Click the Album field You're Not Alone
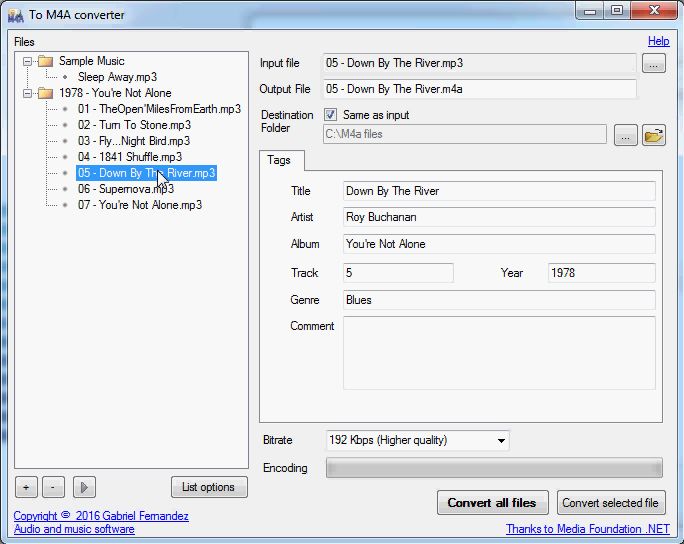This screenshot has width=684, height=544. point(499,244)
